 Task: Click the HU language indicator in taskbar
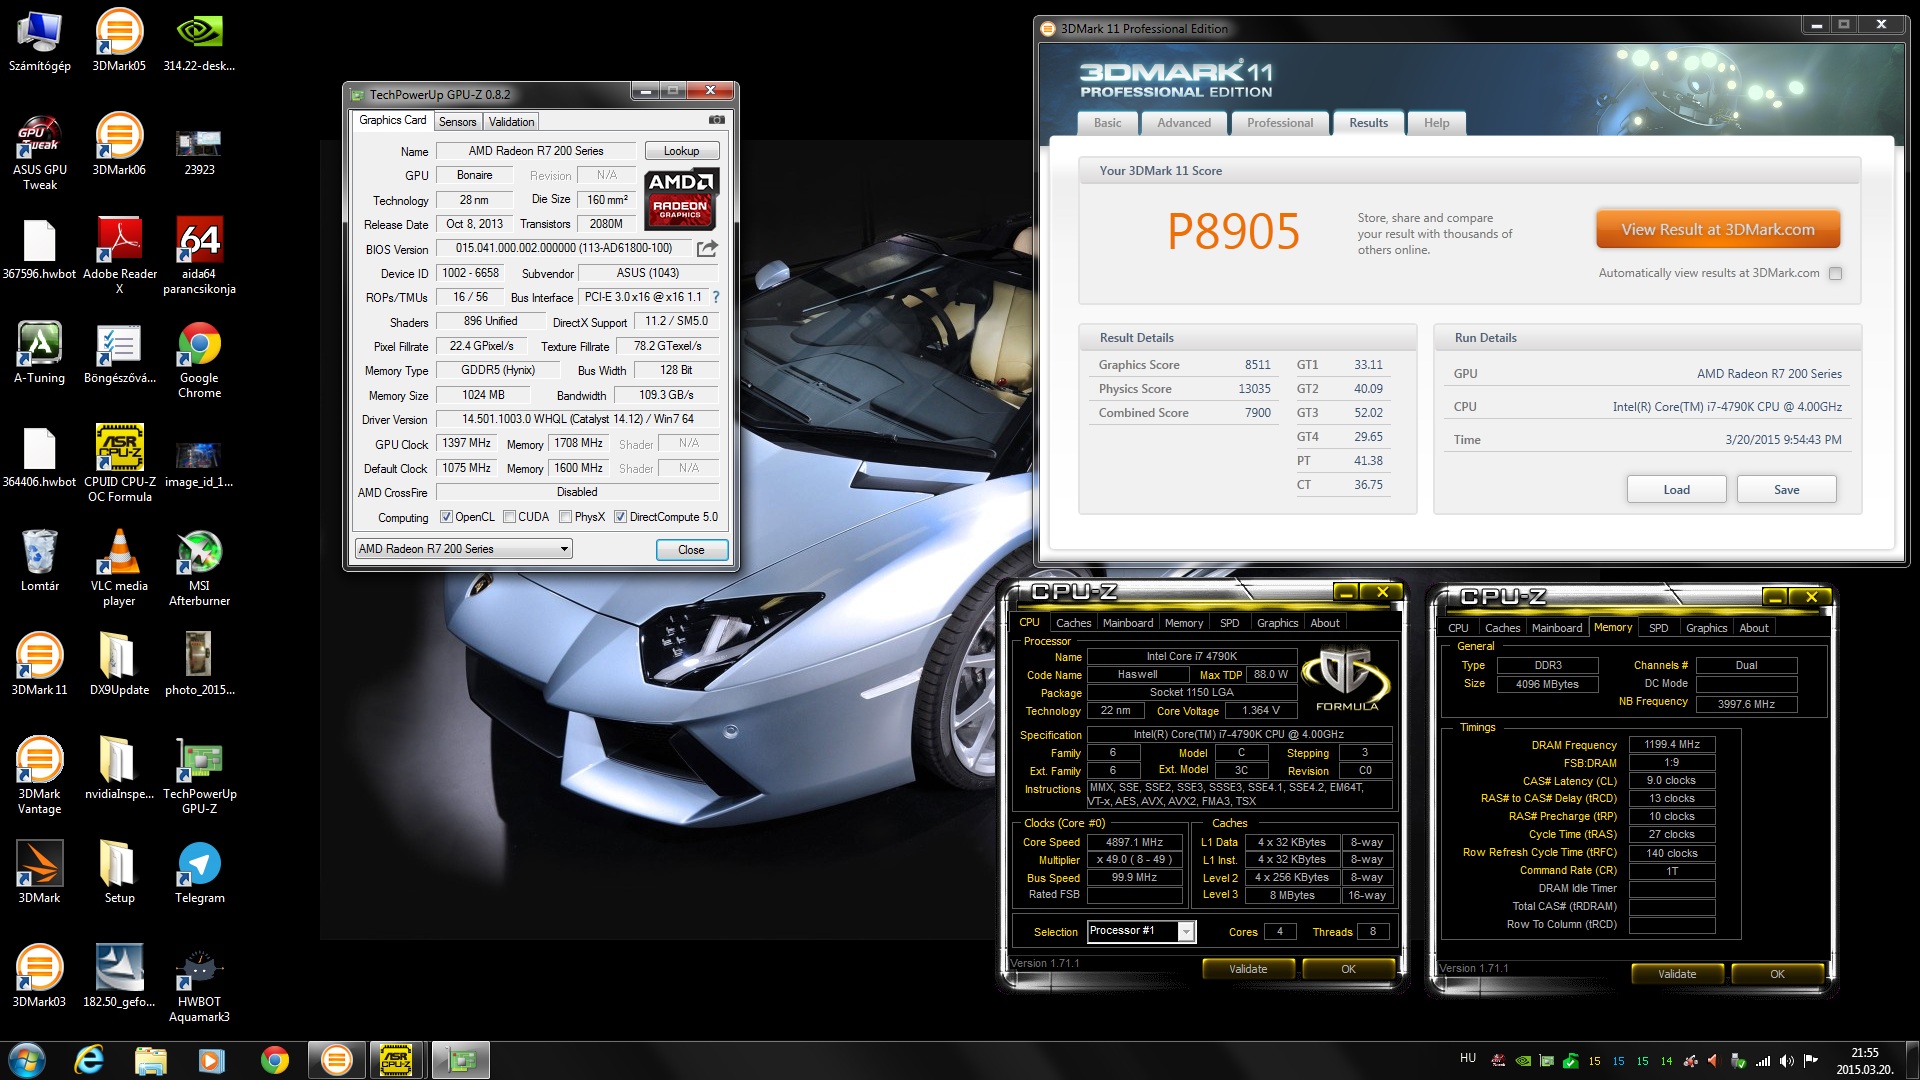tap(1467, 1058)
